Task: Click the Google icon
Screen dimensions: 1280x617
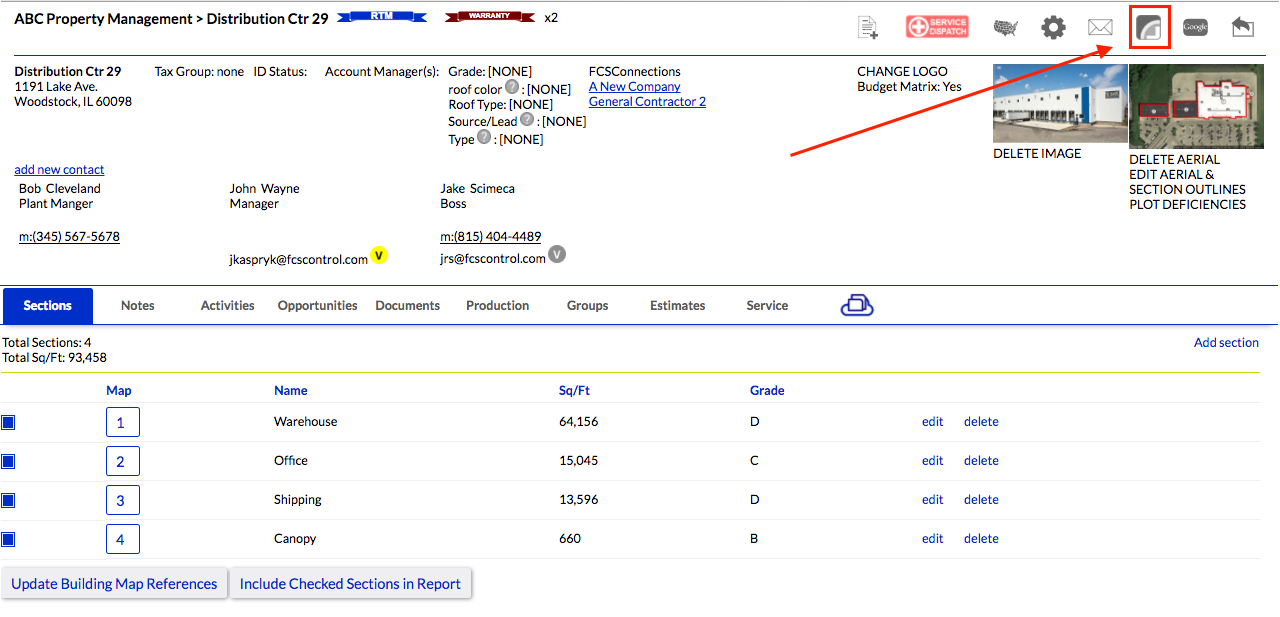Action: pyautogui.click(x=1195, y=28)
